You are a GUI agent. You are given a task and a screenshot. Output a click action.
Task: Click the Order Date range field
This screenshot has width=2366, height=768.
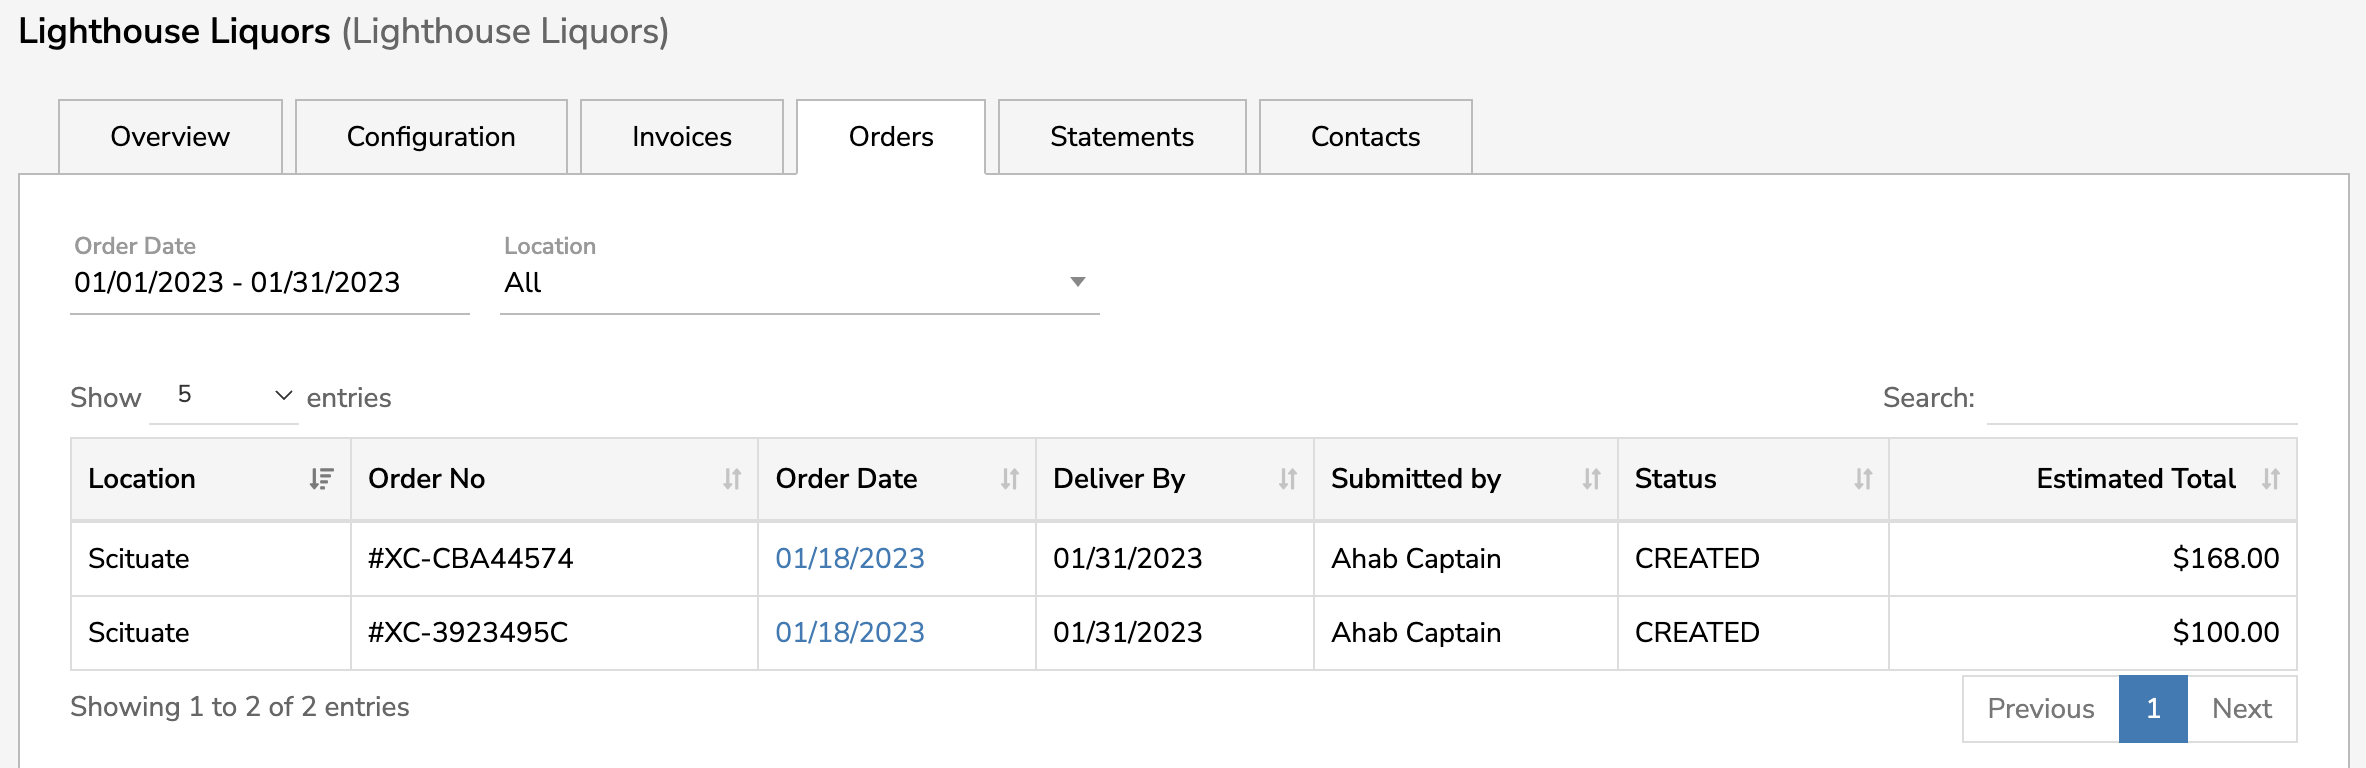pos(237,282)
